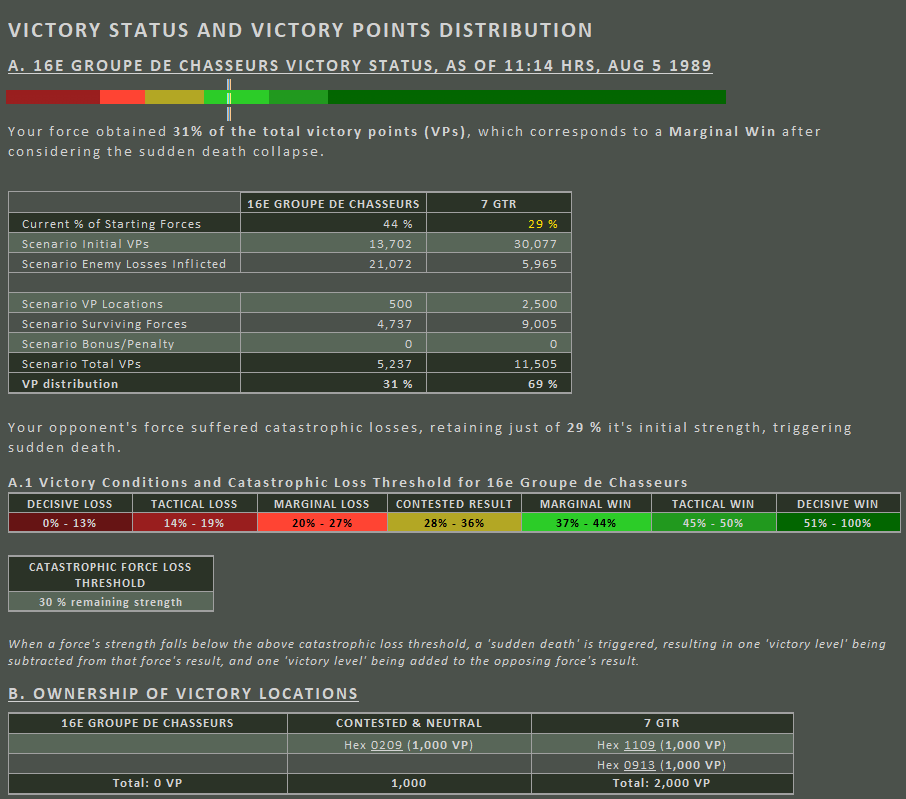The height and width of the screenshot is (799, 906).
Task: Click the long dark green bar segment
Action: [x=526, y=97]
